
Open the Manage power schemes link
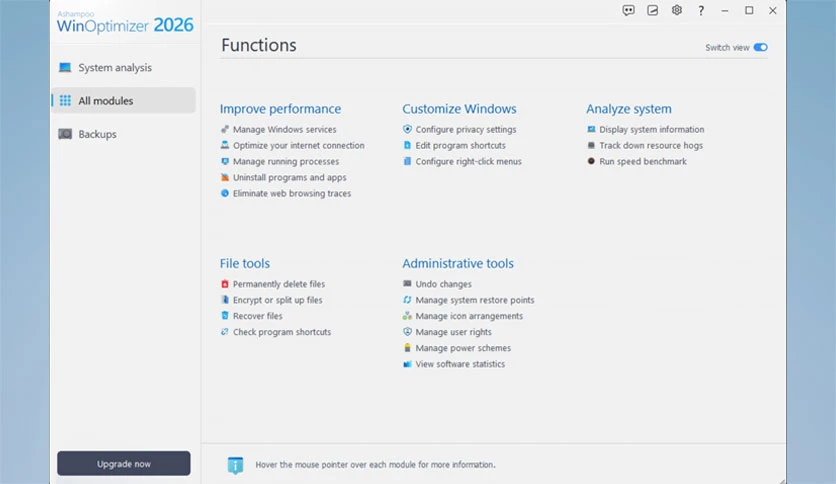(x=463, y=348)
